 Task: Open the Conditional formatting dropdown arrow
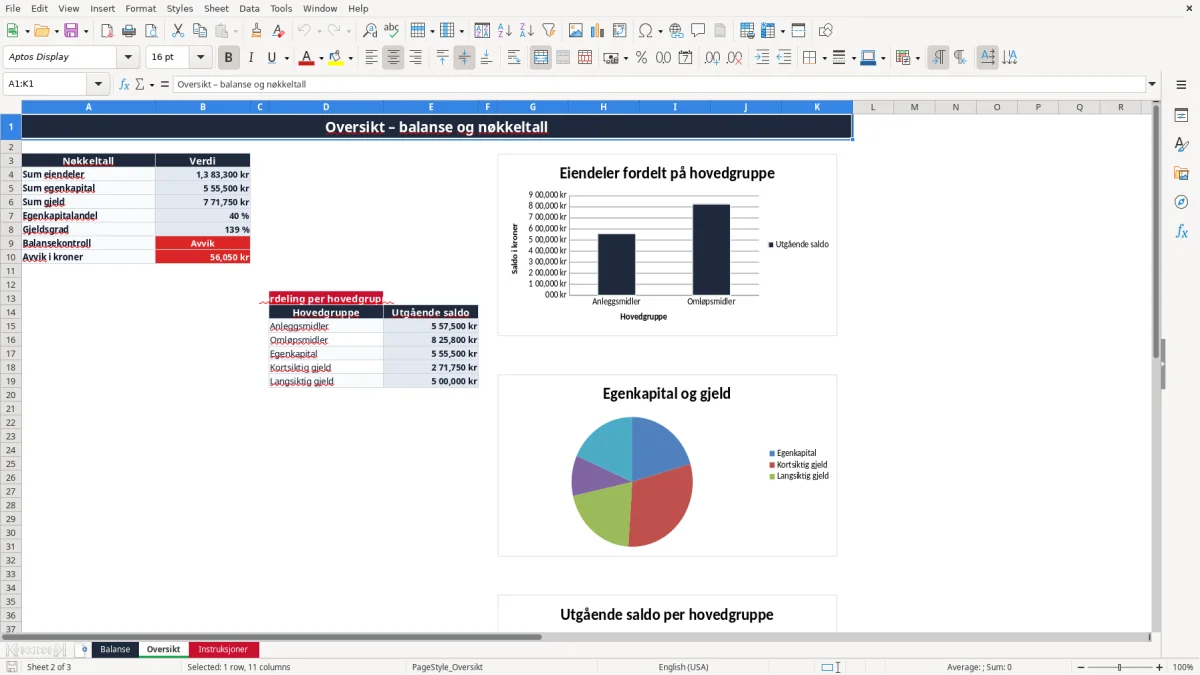tap(917, 58)
